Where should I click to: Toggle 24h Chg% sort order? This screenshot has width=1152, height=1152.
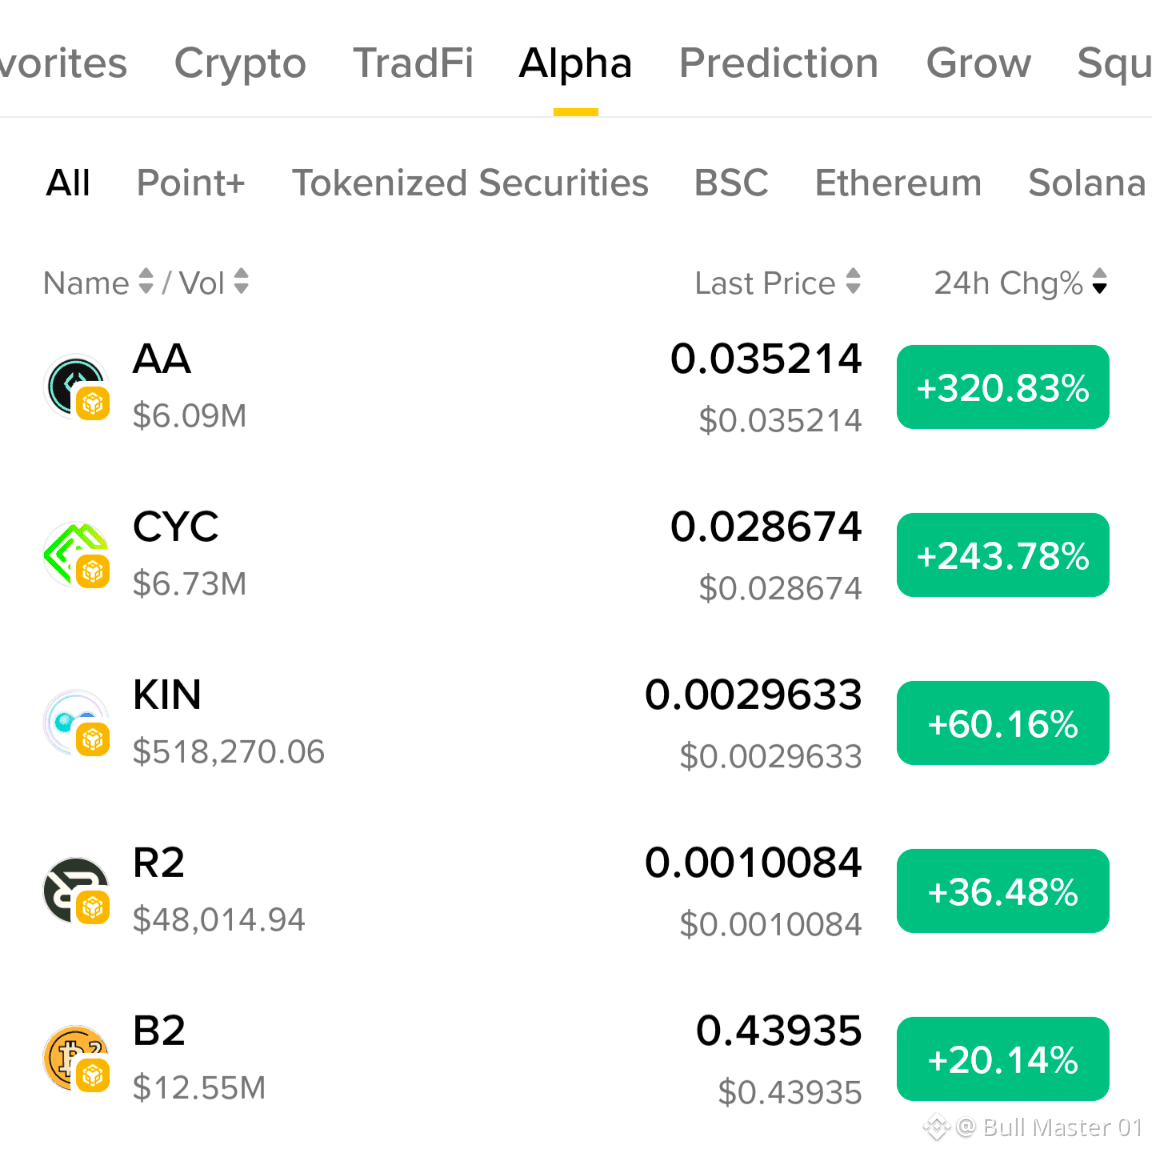point(1020,283)
